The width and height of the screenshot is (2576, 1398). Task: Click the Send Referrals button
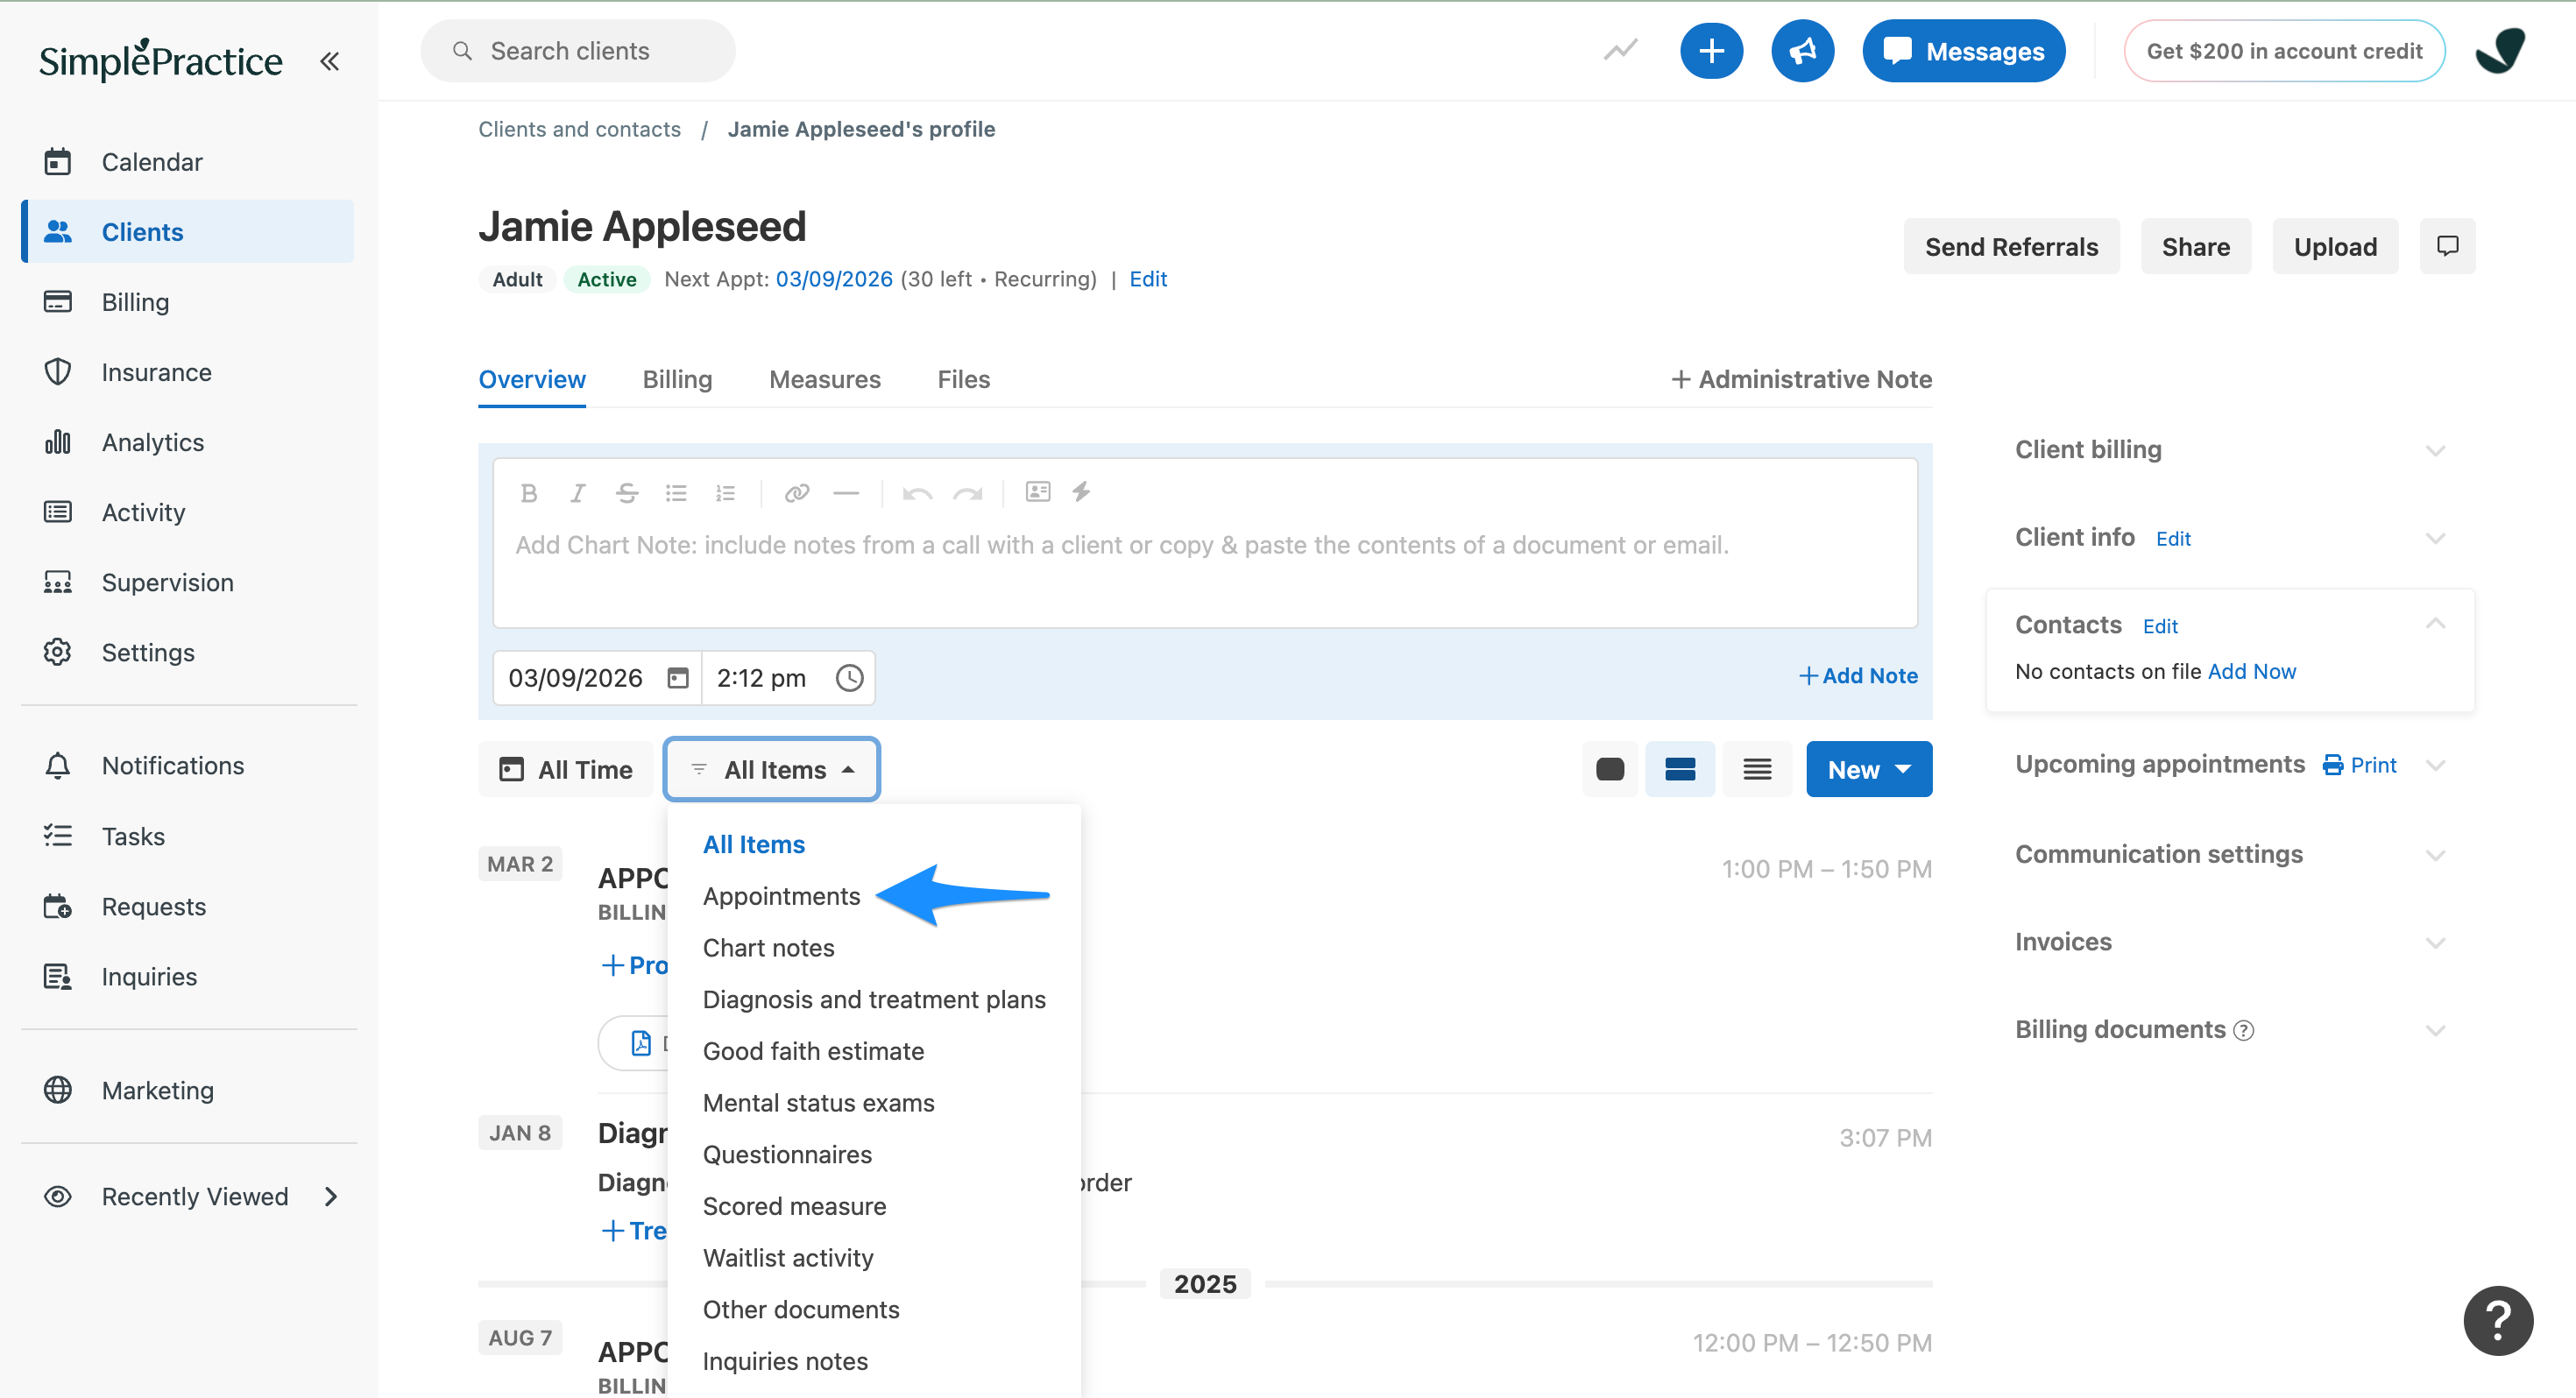pos(2010,246)
